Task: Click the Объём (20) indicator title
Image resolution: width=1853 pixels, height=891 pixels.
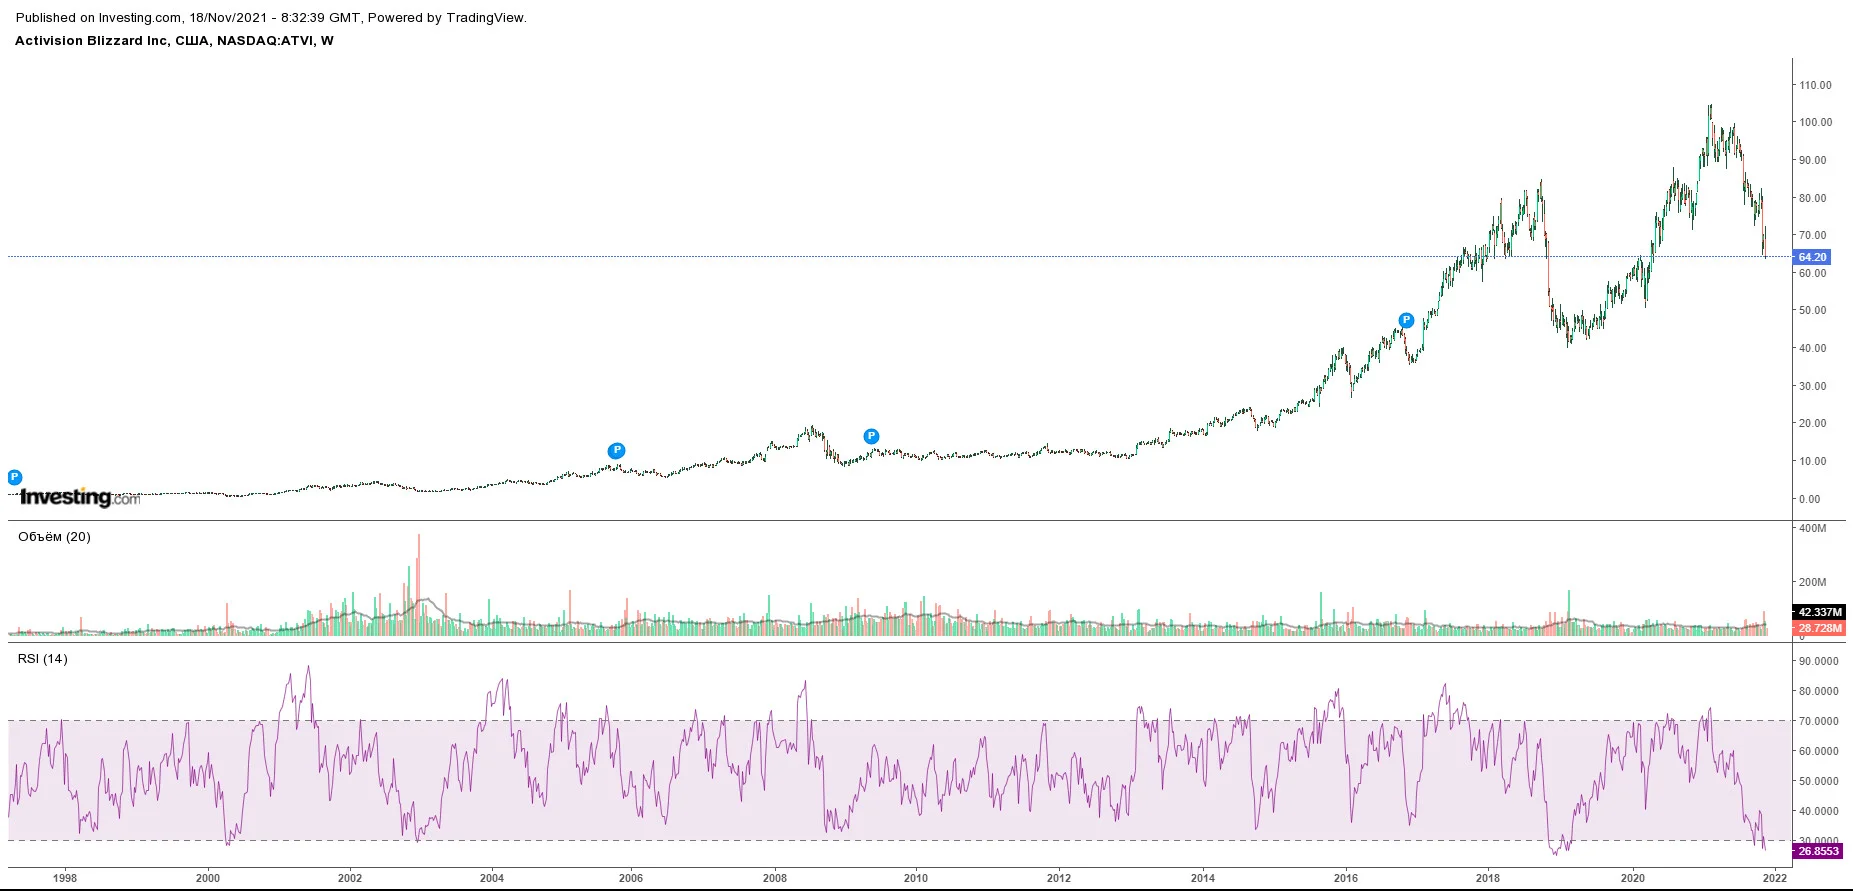Action: pos(54,537)
